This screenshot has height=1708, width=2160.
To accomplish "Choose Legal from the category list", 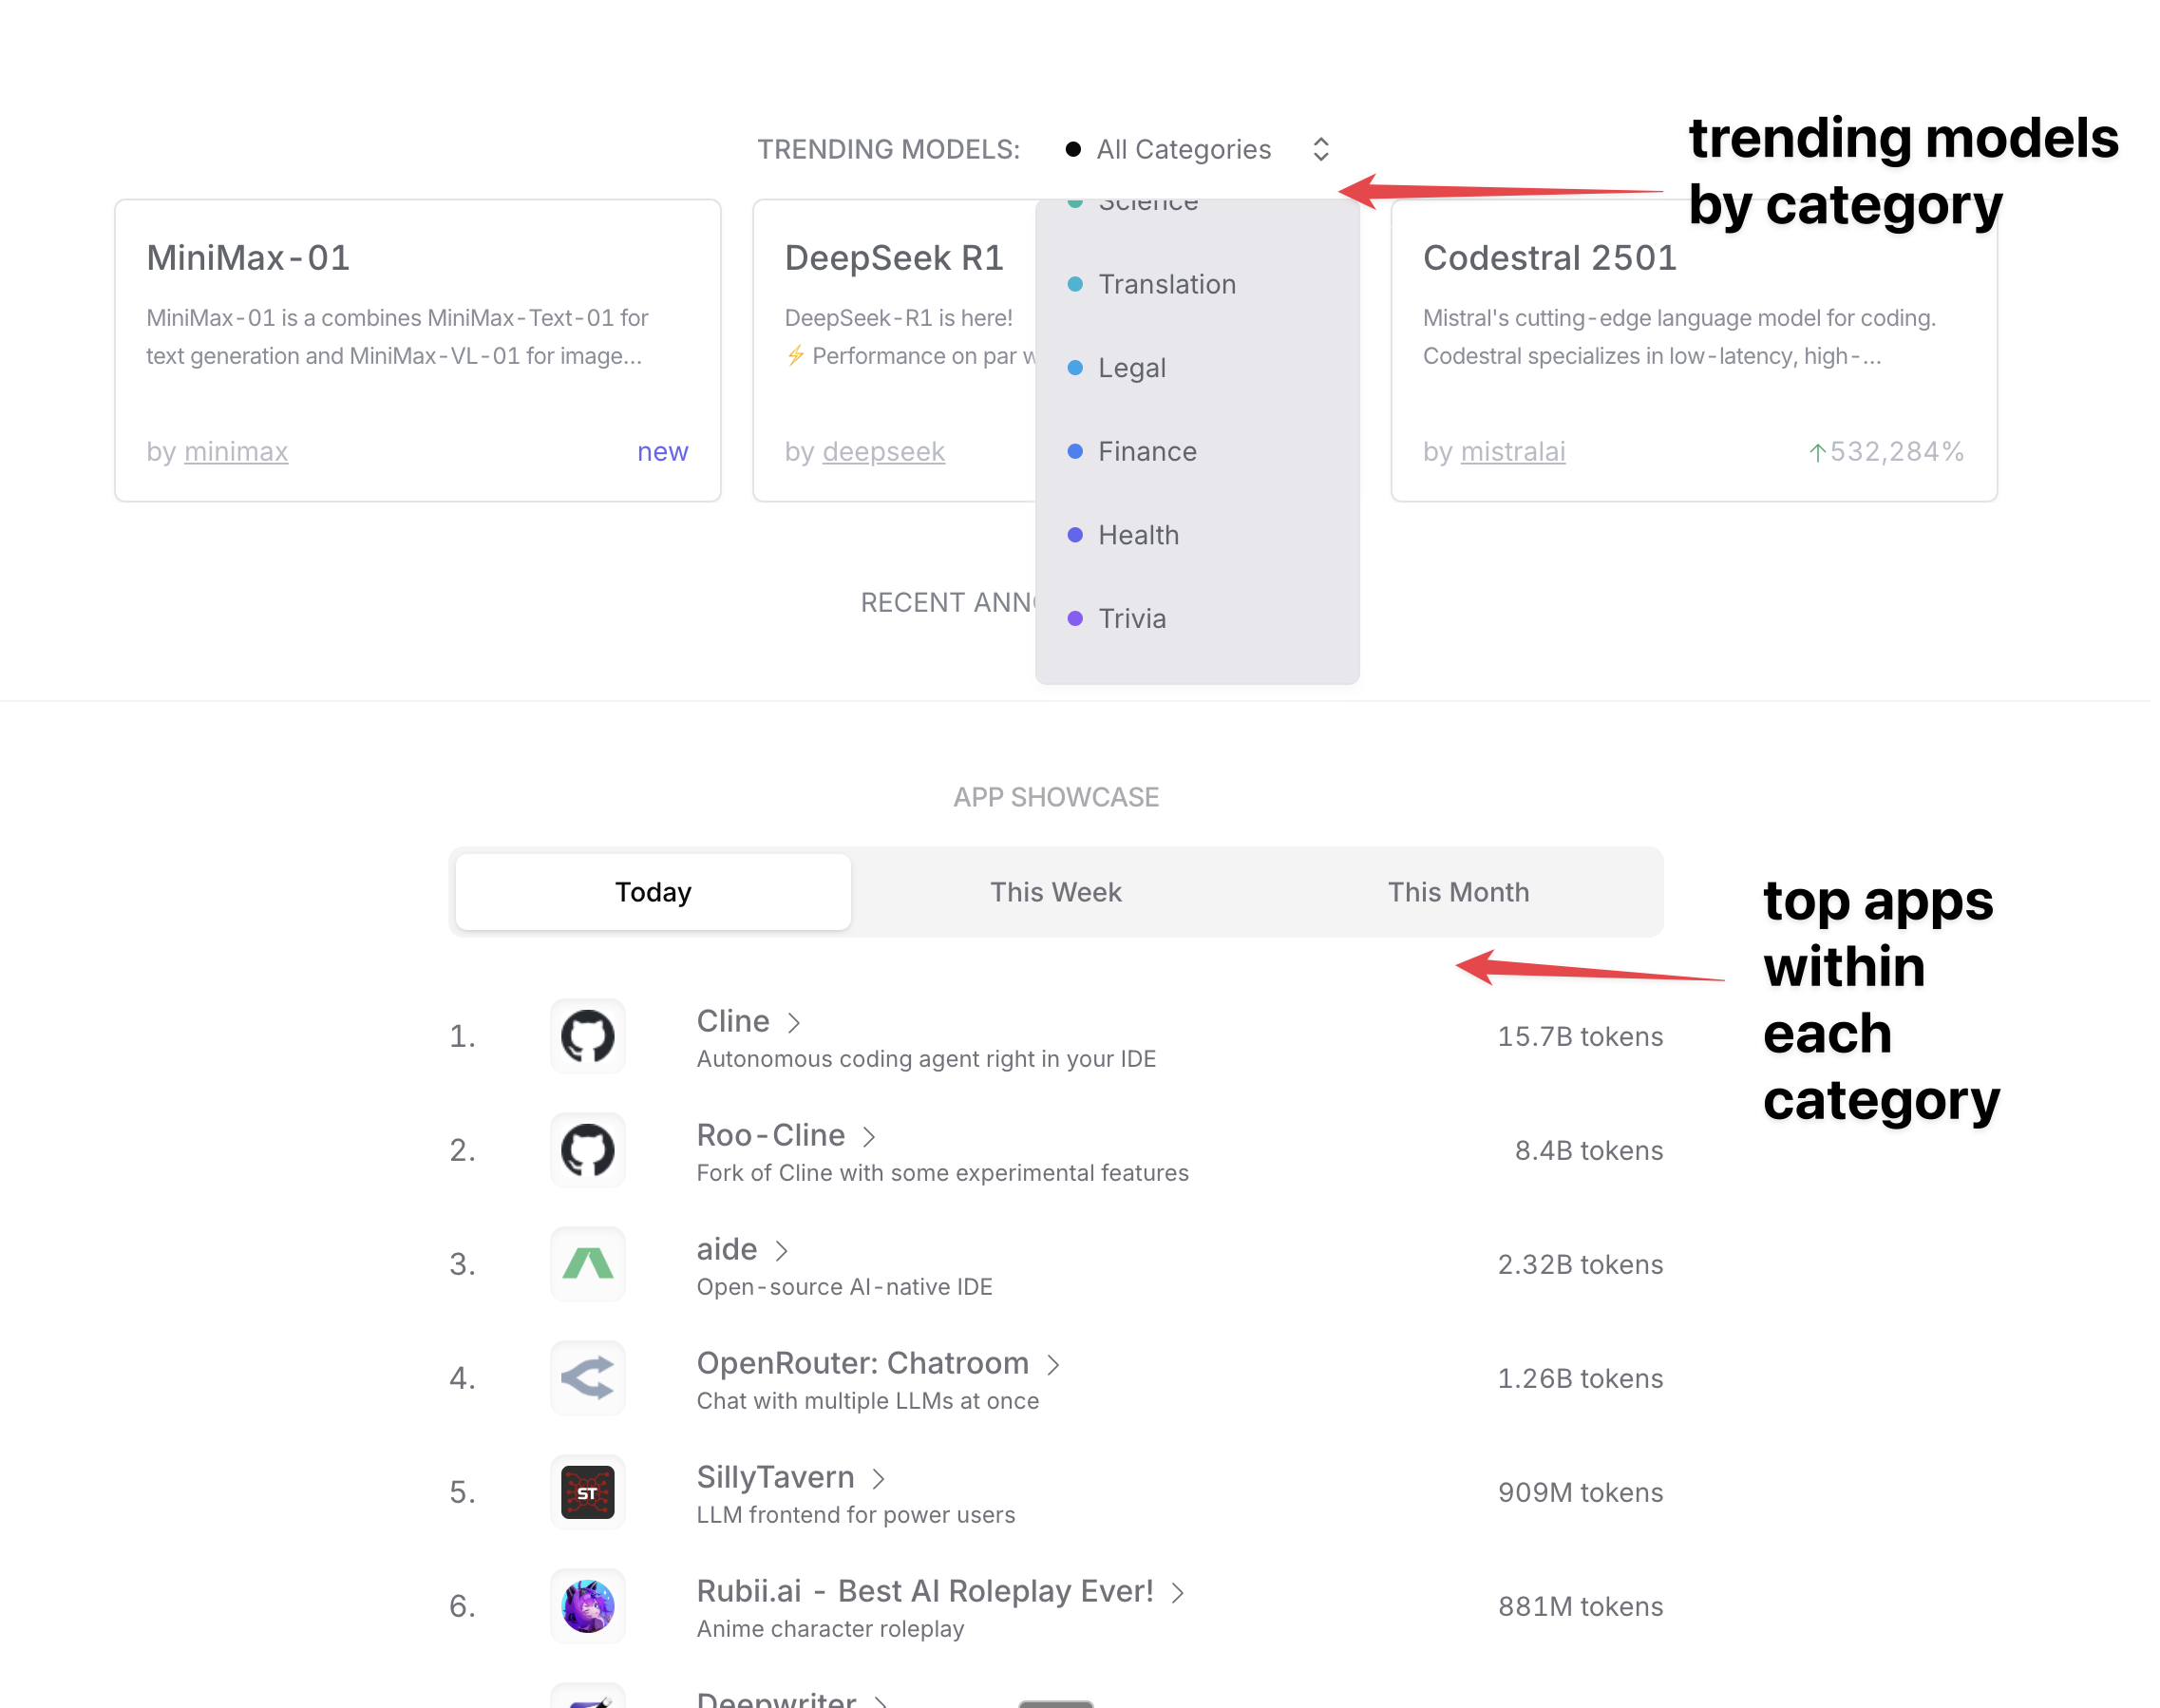I will pyautogui.click(x=1131, y=368).
